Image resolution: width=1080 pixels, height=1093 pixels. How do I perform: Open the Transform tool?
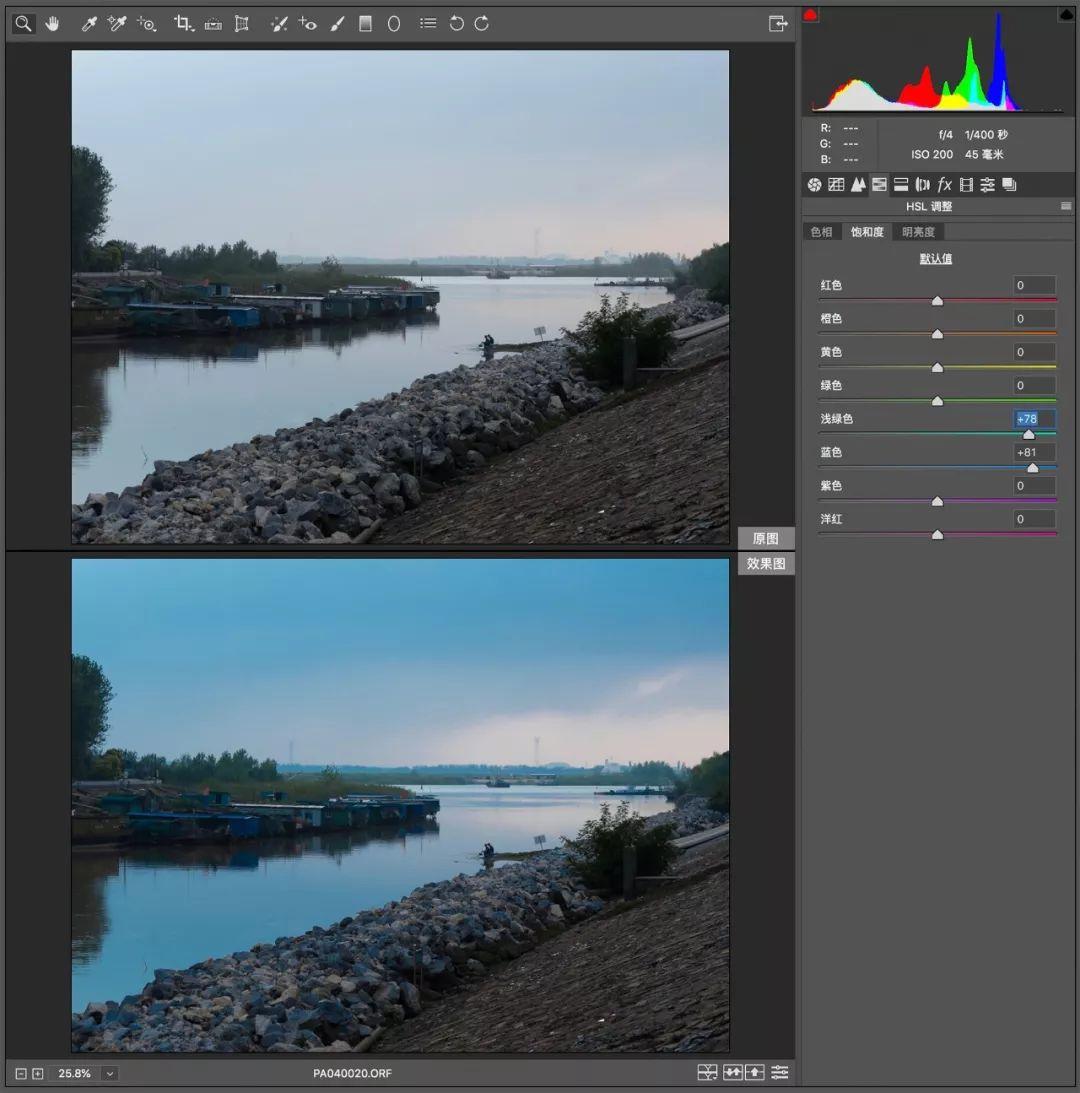pyautogui.click(x=241, y=24)
